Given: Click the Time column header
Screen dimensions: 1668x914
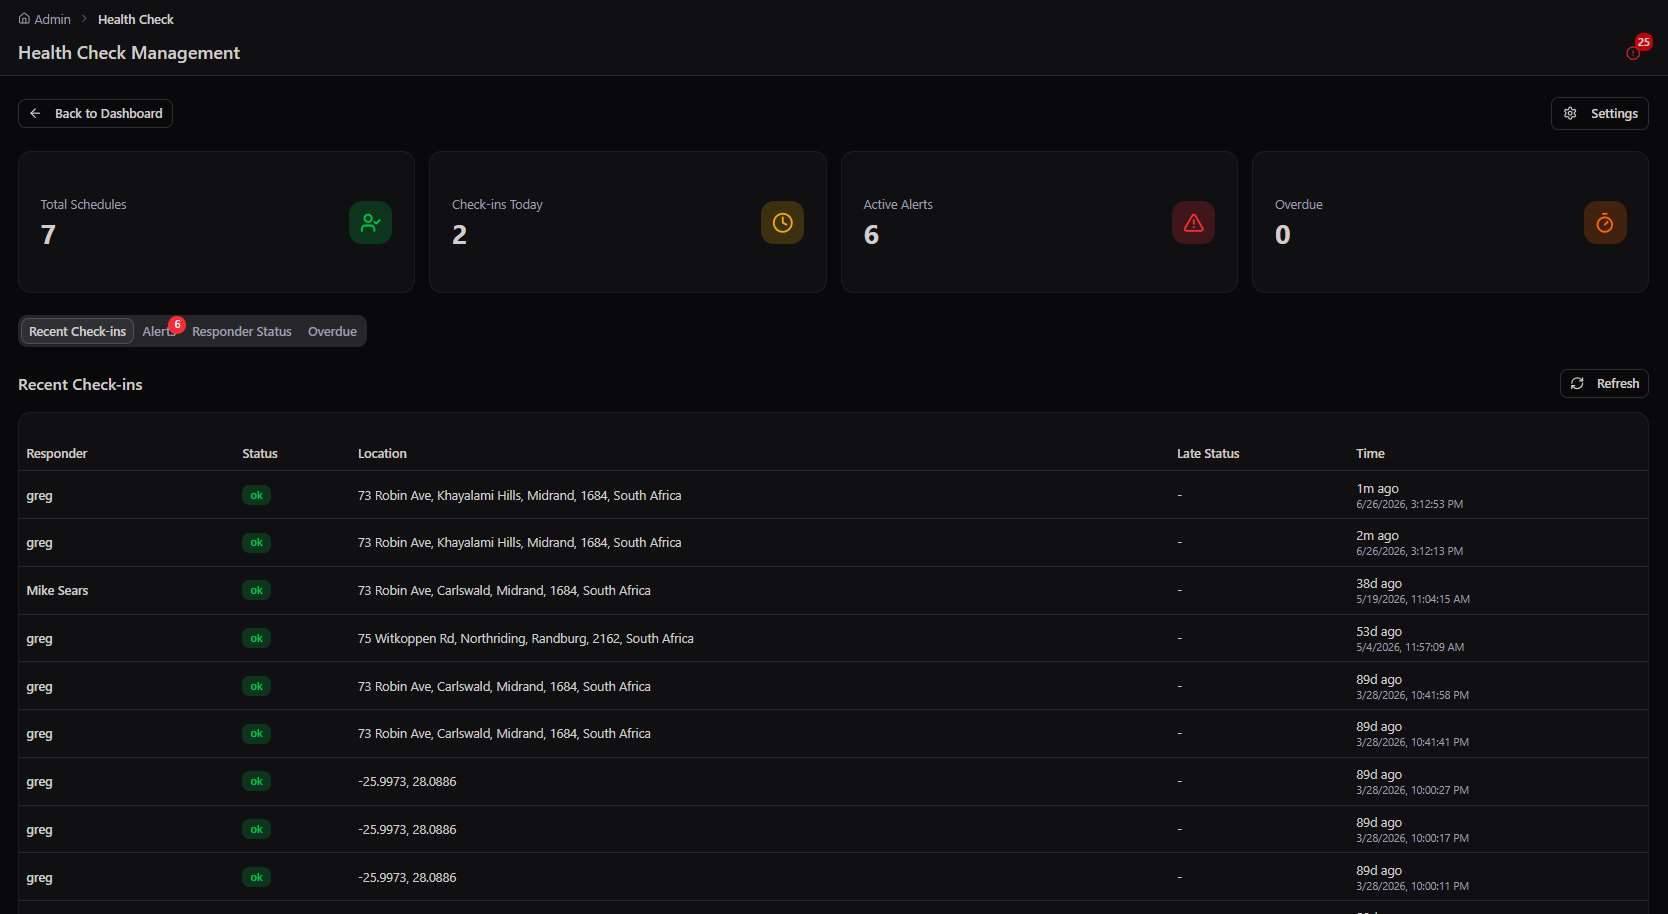Looking at the screenshot, I should point(1370,453).
